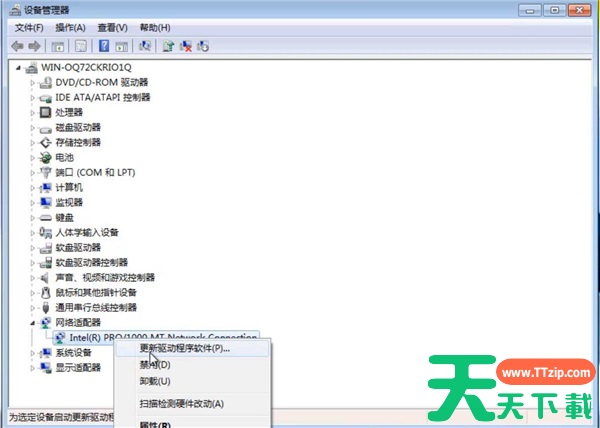Select the 系统设备 tree label

click(x=73, y=353)
